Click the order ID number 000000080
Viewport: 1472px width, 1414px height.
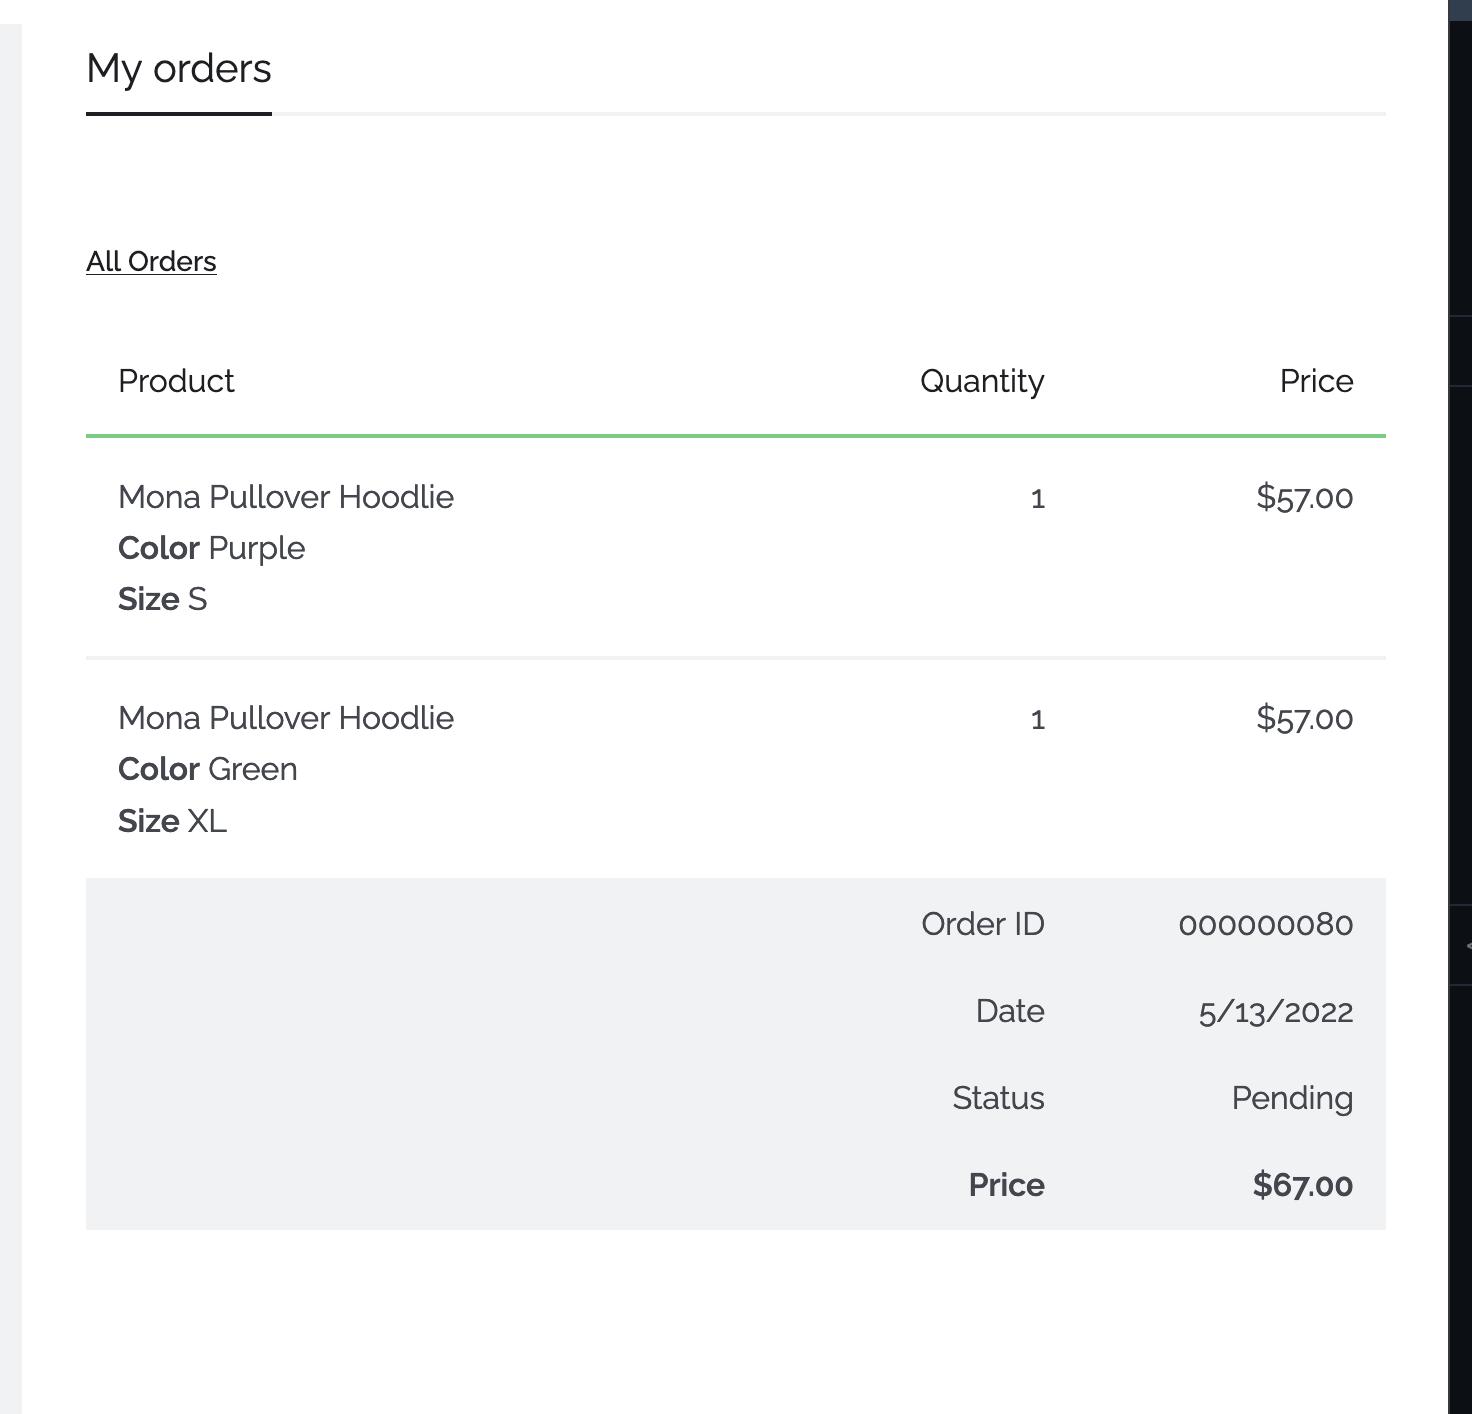click(1265, 924)
